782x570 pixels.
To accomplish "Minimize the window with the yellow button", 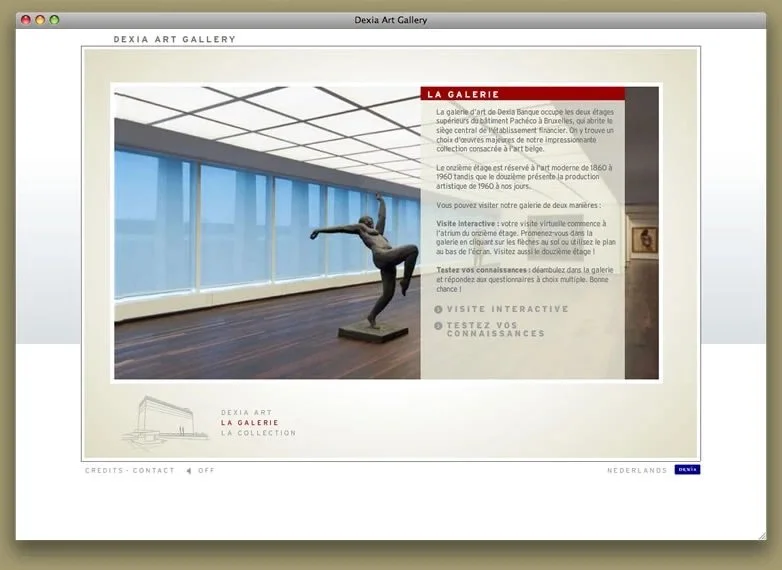I will click(40, 19).
